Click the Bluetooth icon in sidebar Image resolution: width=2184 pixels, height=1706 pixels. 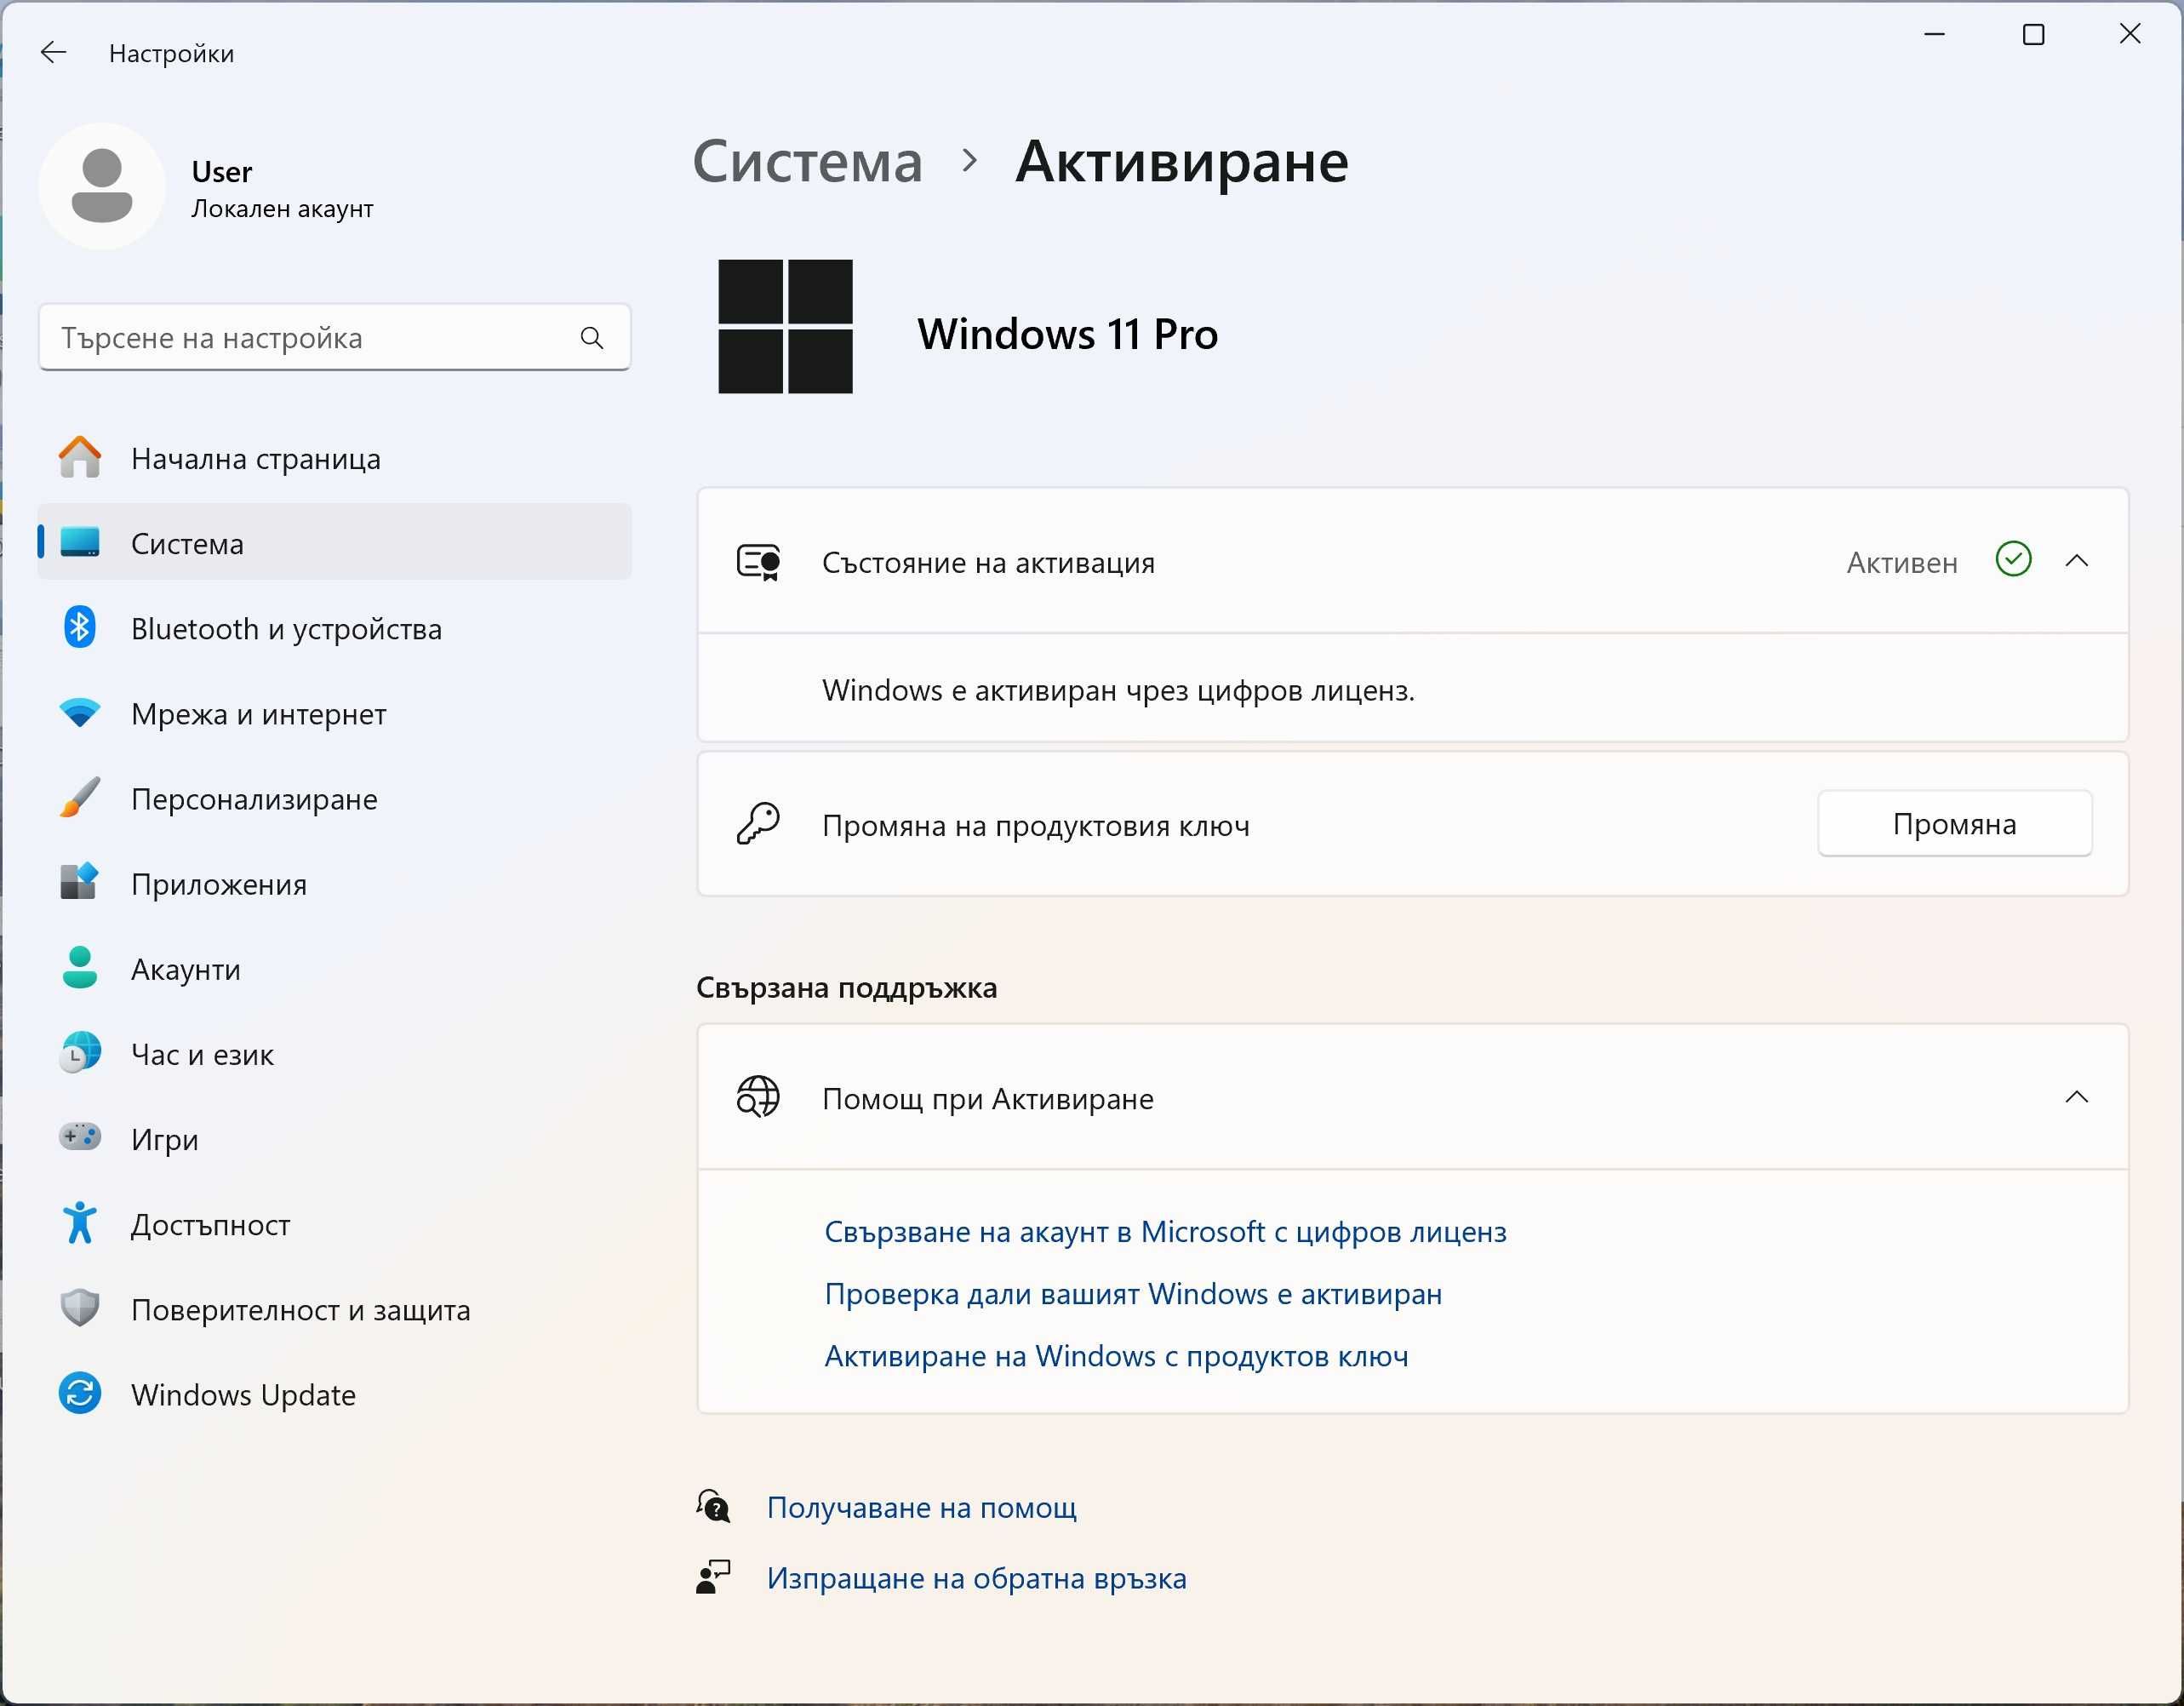point(80,628)
